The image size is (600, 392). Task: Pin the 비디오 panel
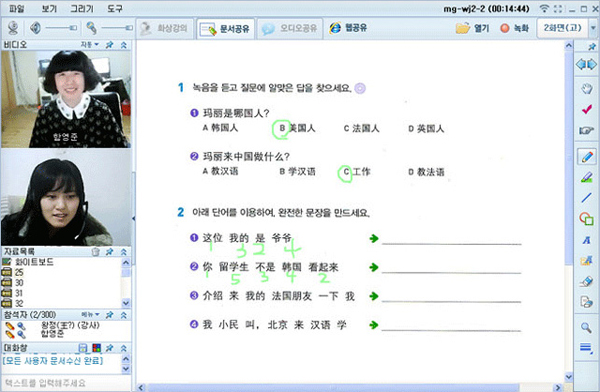(109, 45)
